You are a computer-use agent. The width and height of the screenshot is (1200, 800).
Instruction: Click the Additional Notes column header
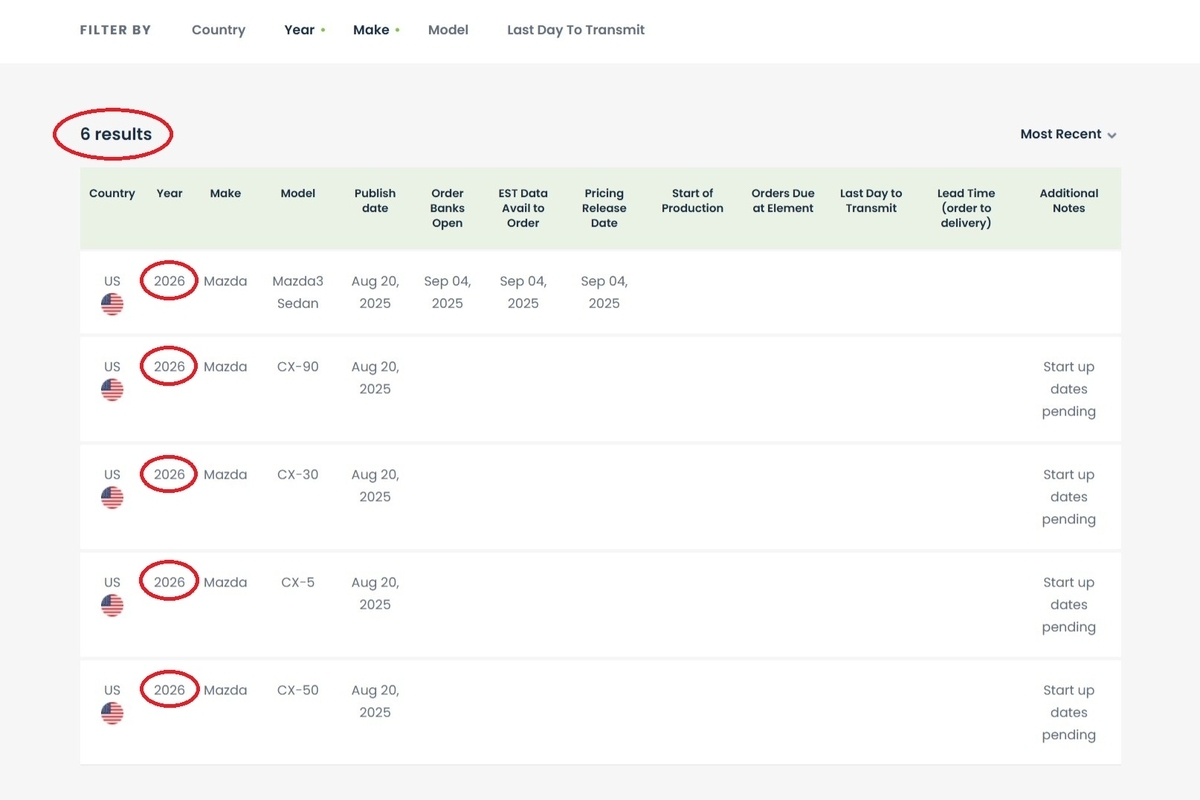(1068, 201)
